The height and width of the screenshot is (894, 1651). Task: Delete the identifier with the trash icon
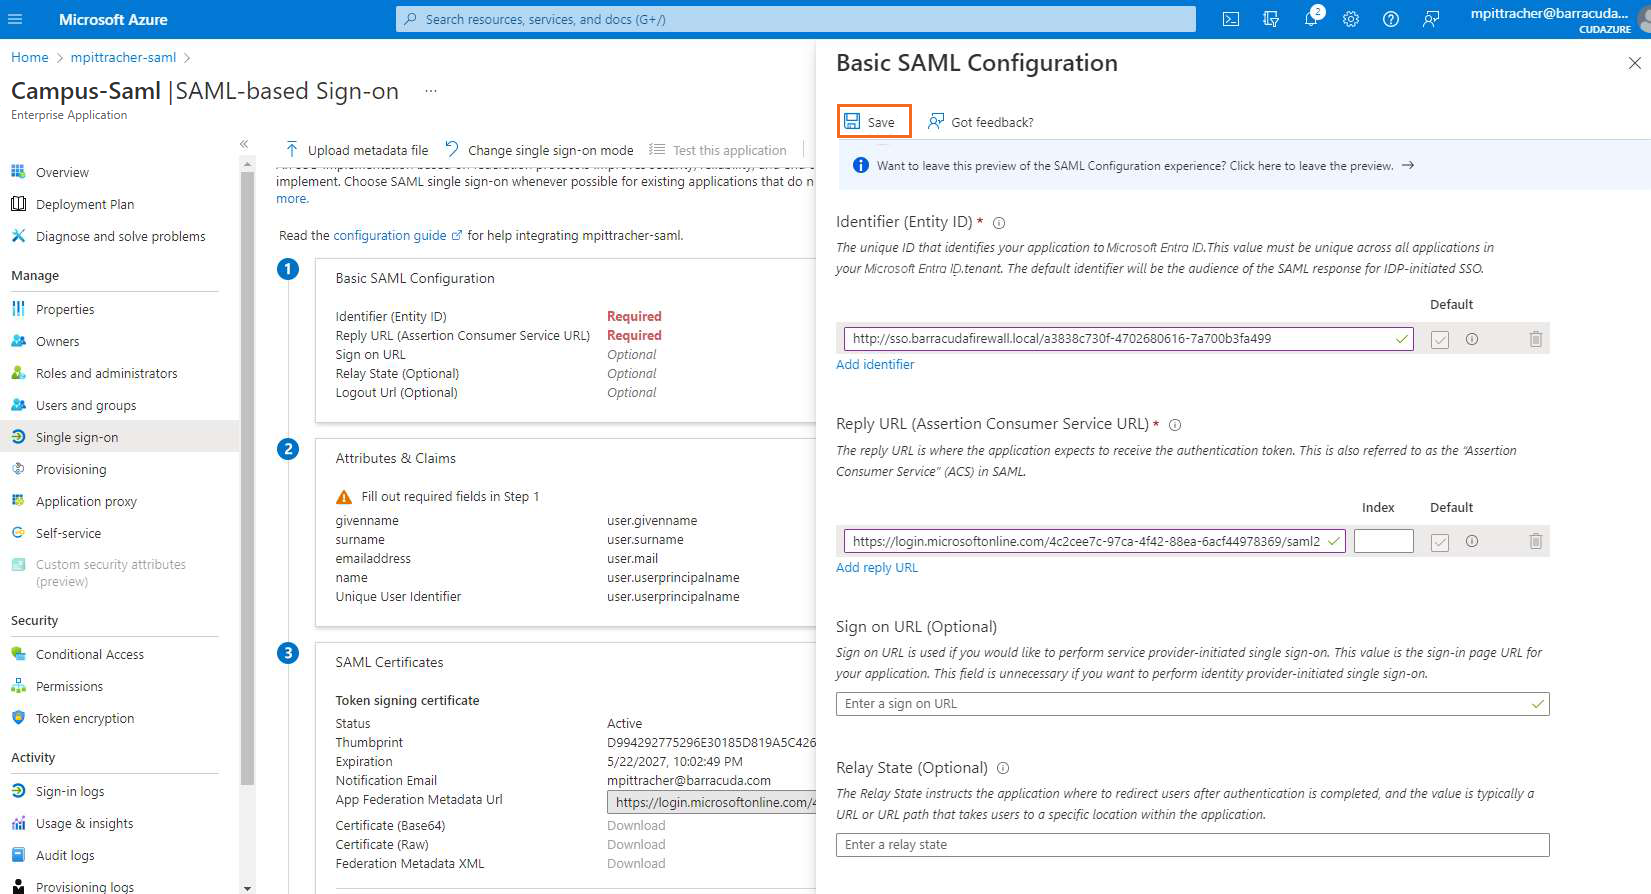1536,339
